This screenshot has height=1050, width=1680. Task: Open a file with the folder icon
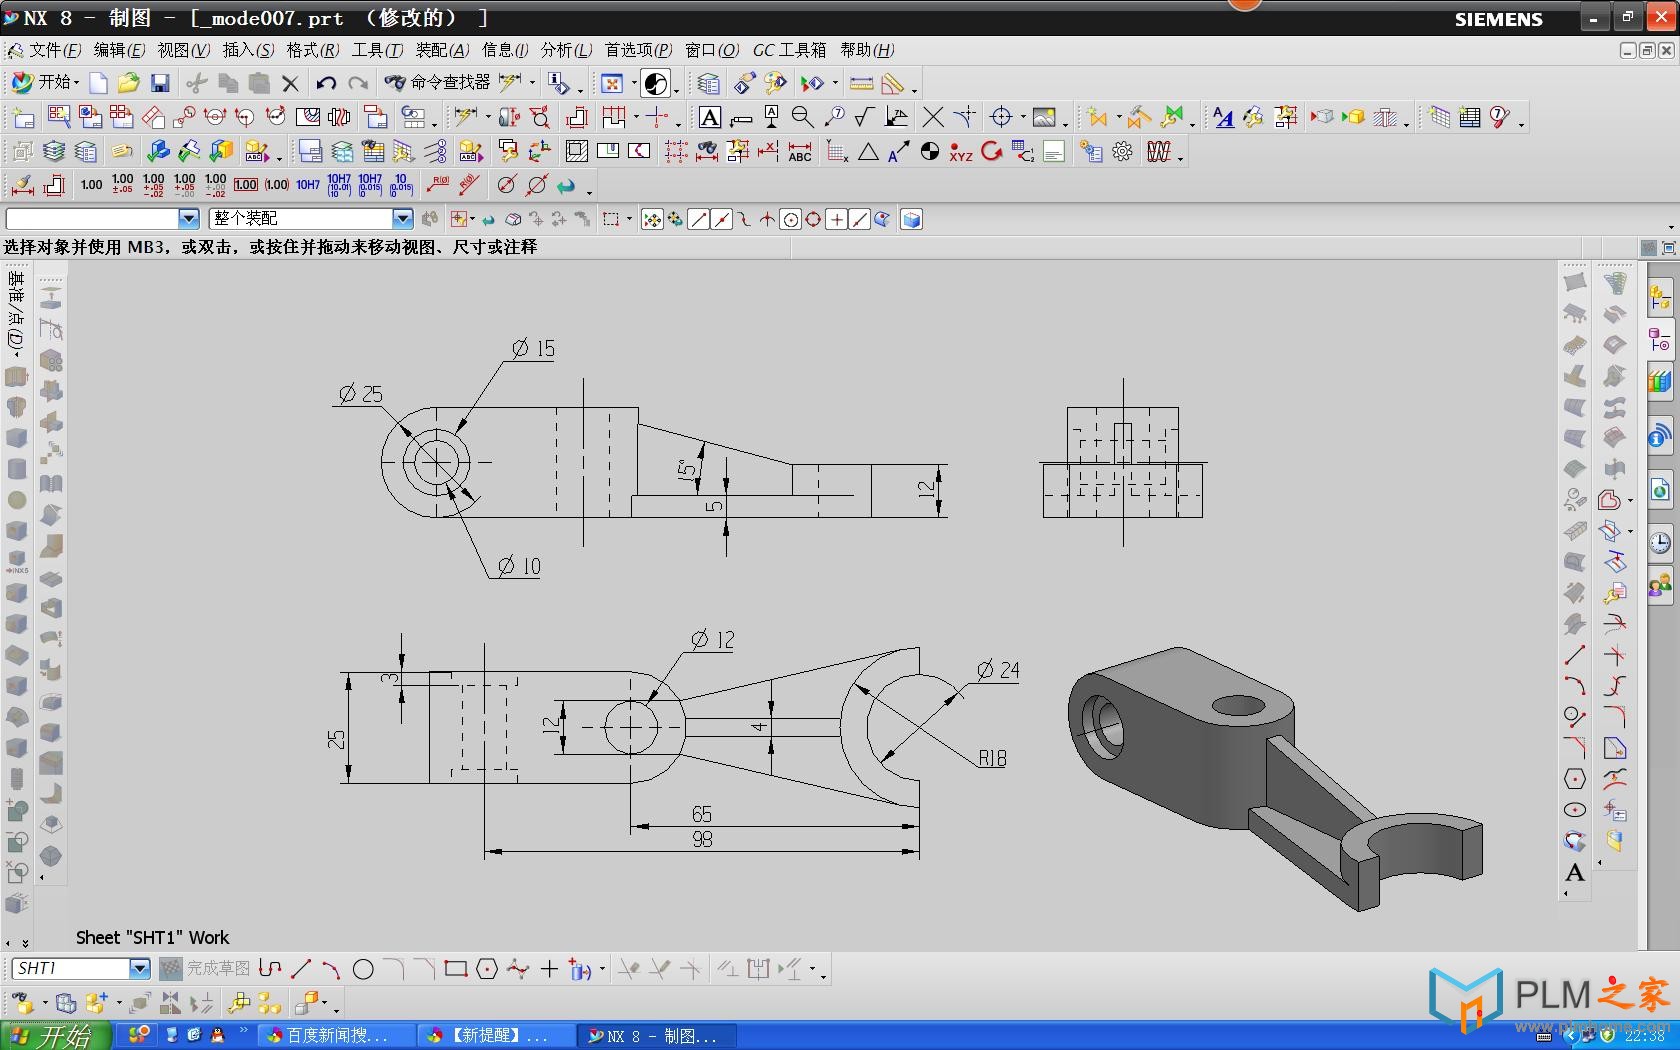(128, 83)
